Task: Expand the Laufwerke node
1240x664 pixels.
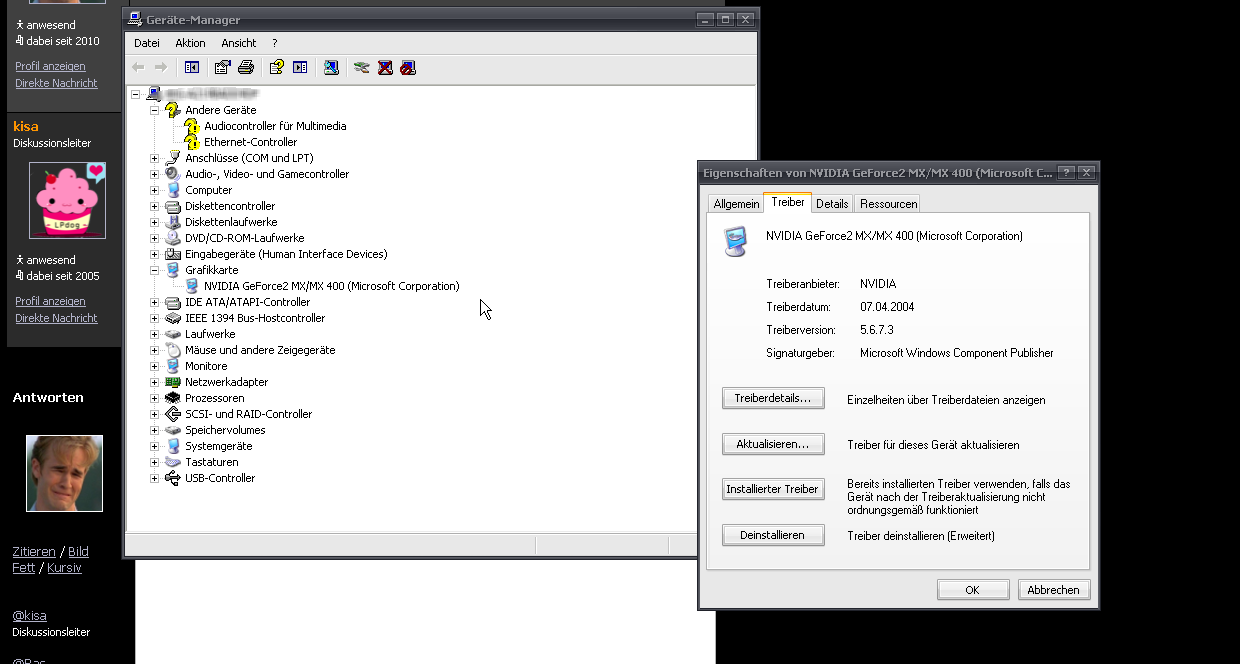Action: [154, 334]
